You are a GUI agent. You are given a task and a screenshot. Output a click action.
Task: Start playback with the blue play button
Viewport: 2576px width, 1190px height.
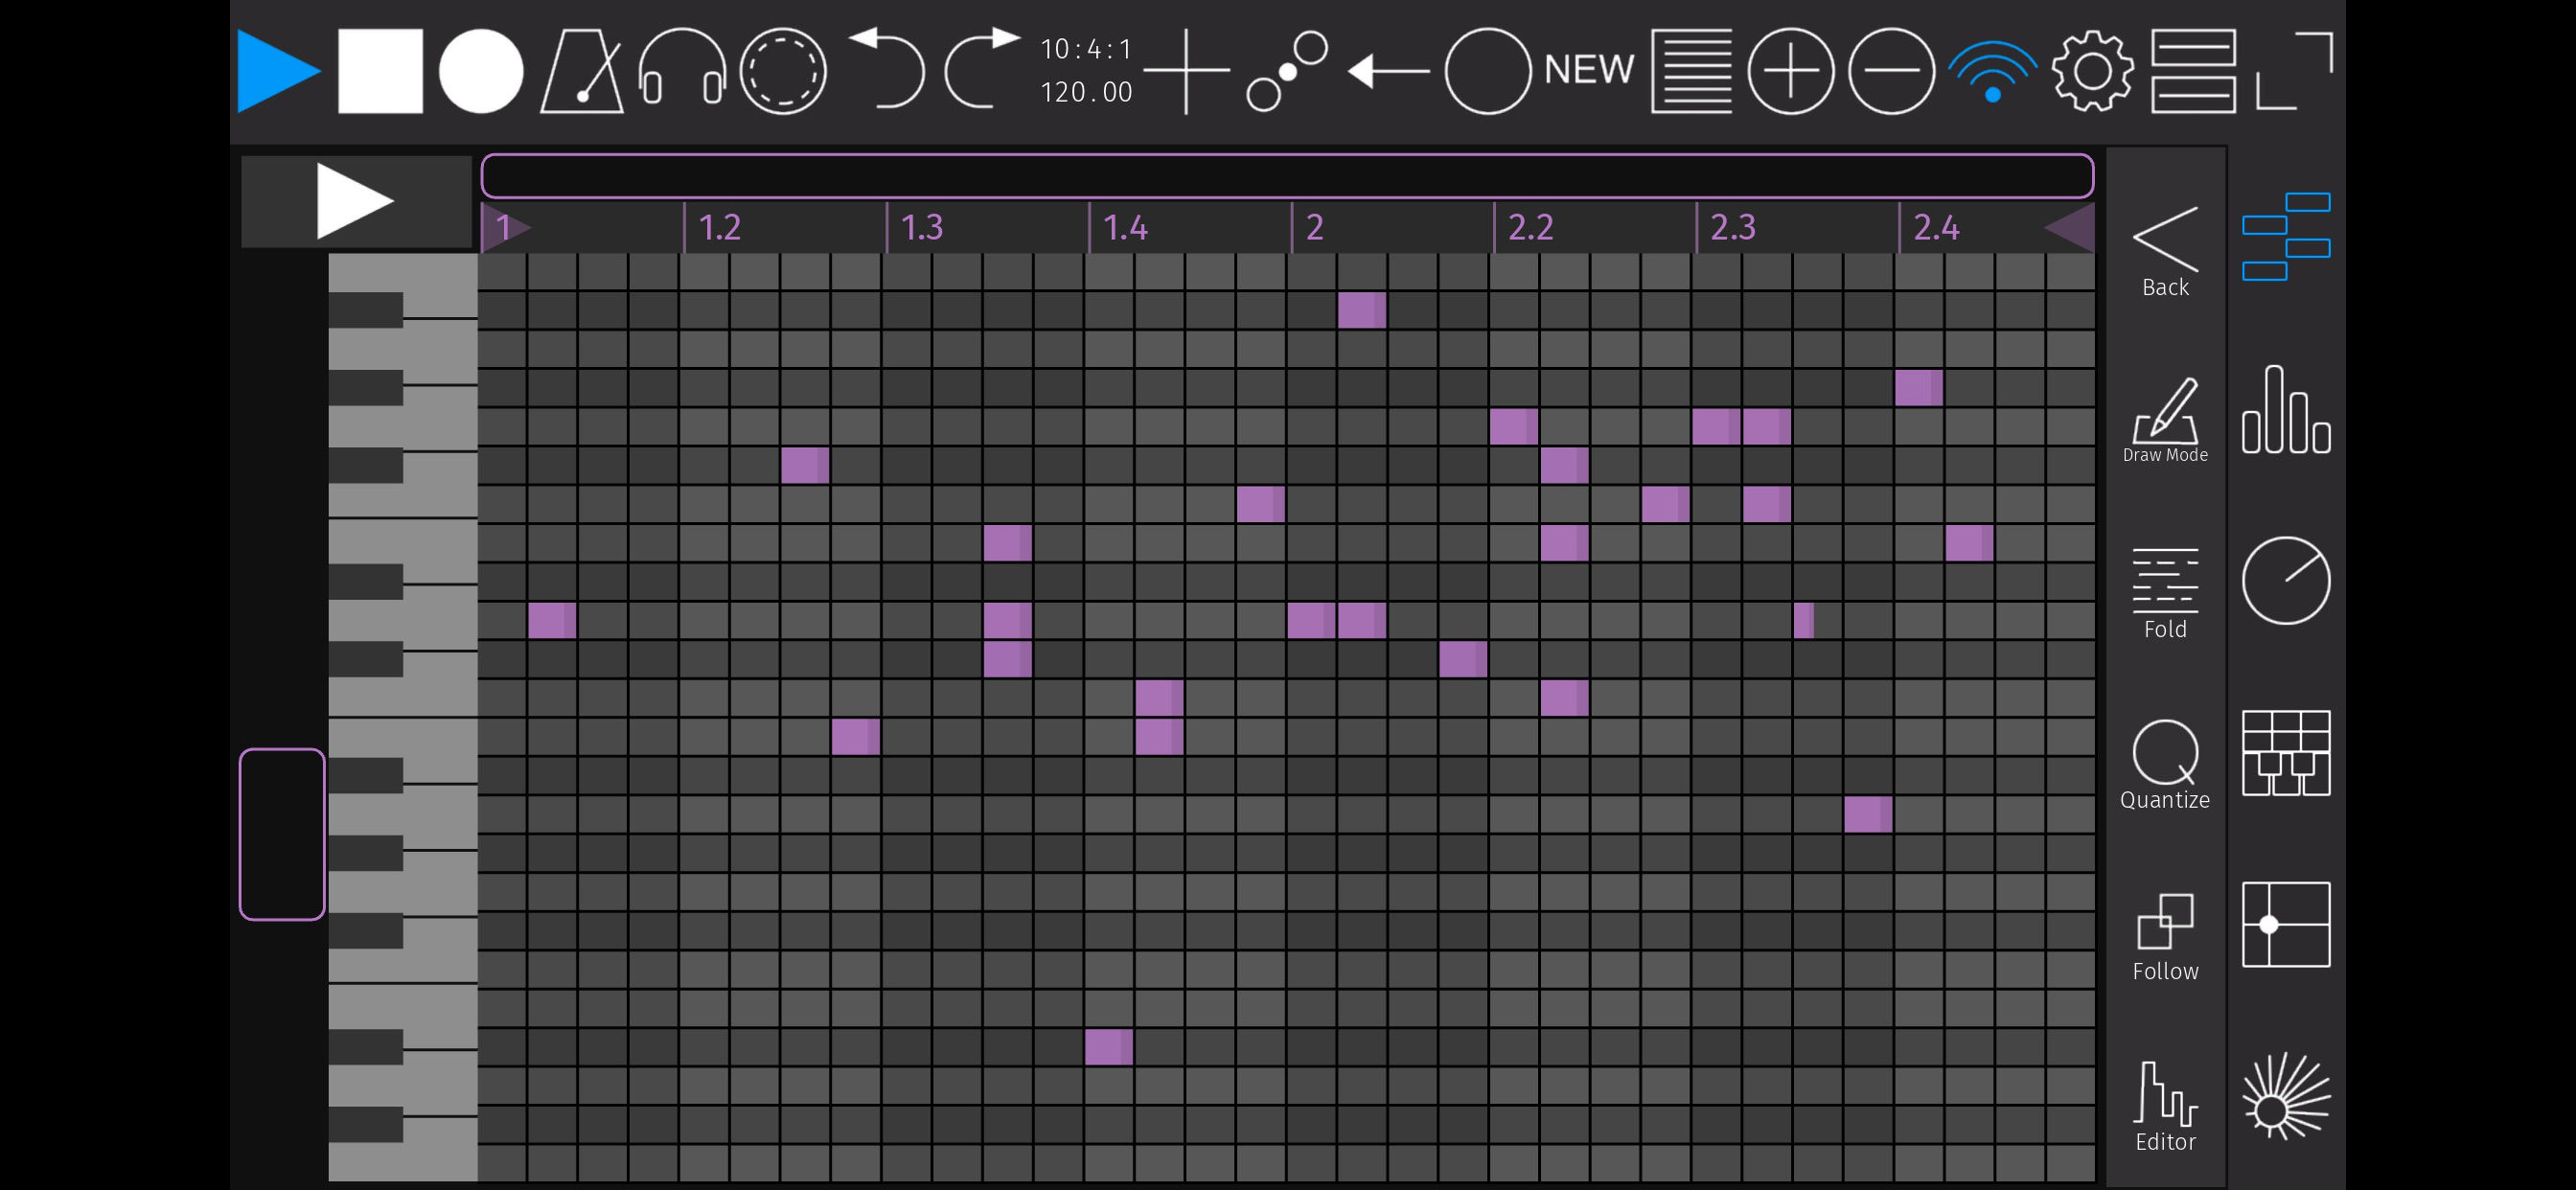click(278, 71)
